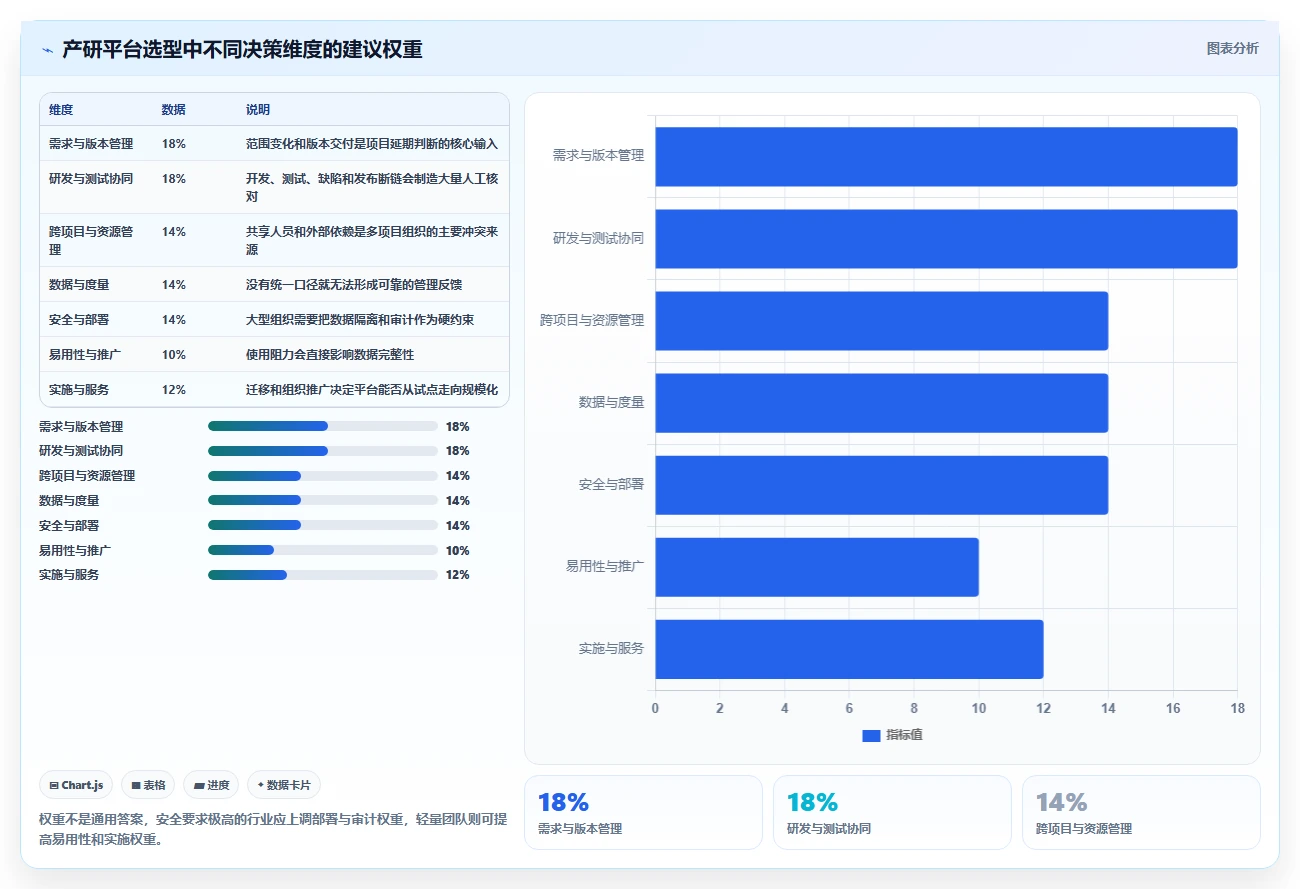This screenshot has width=1300, height=889.
Task: Click the 18% 研发与测试协同 stat card
Action: (892, 813)
